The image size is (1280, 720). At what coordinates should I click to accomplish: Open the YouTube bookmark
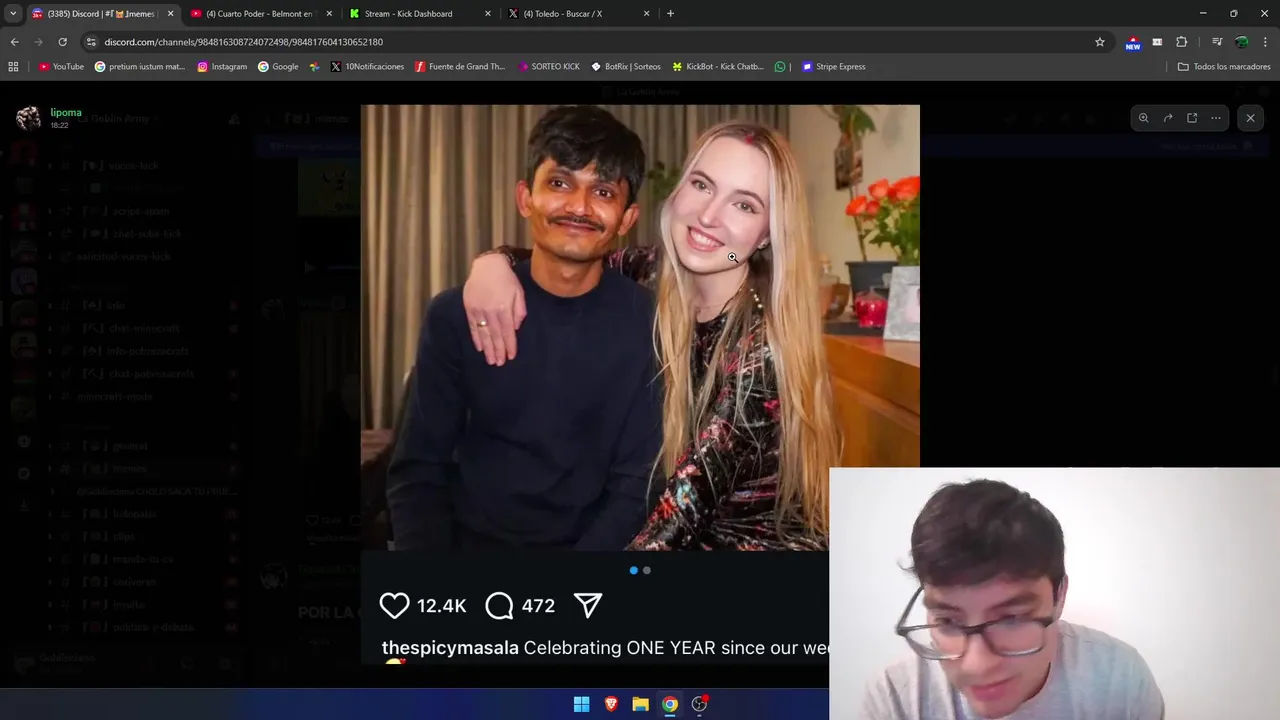61,67
